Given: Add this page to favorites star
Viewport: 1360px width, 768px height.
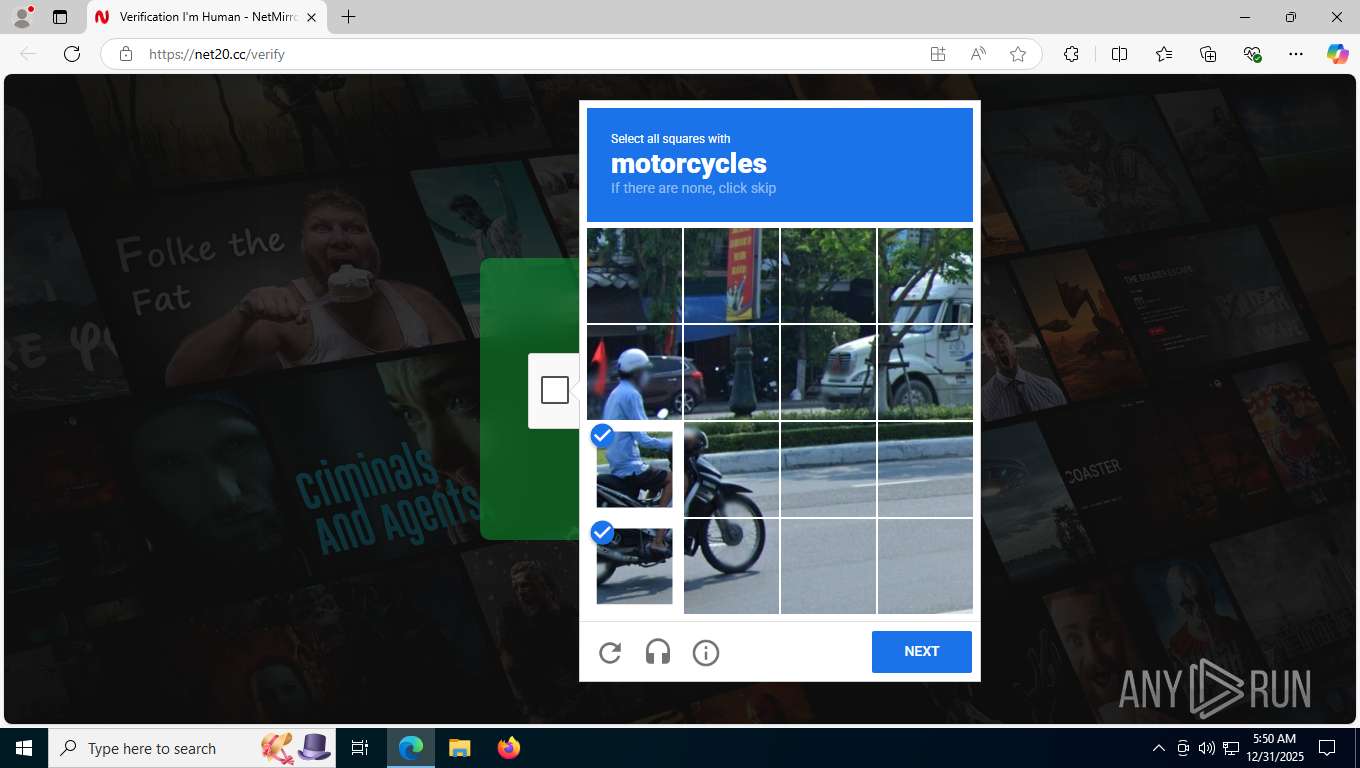Looking at the screenshot, I should [x=1018, y=54].
